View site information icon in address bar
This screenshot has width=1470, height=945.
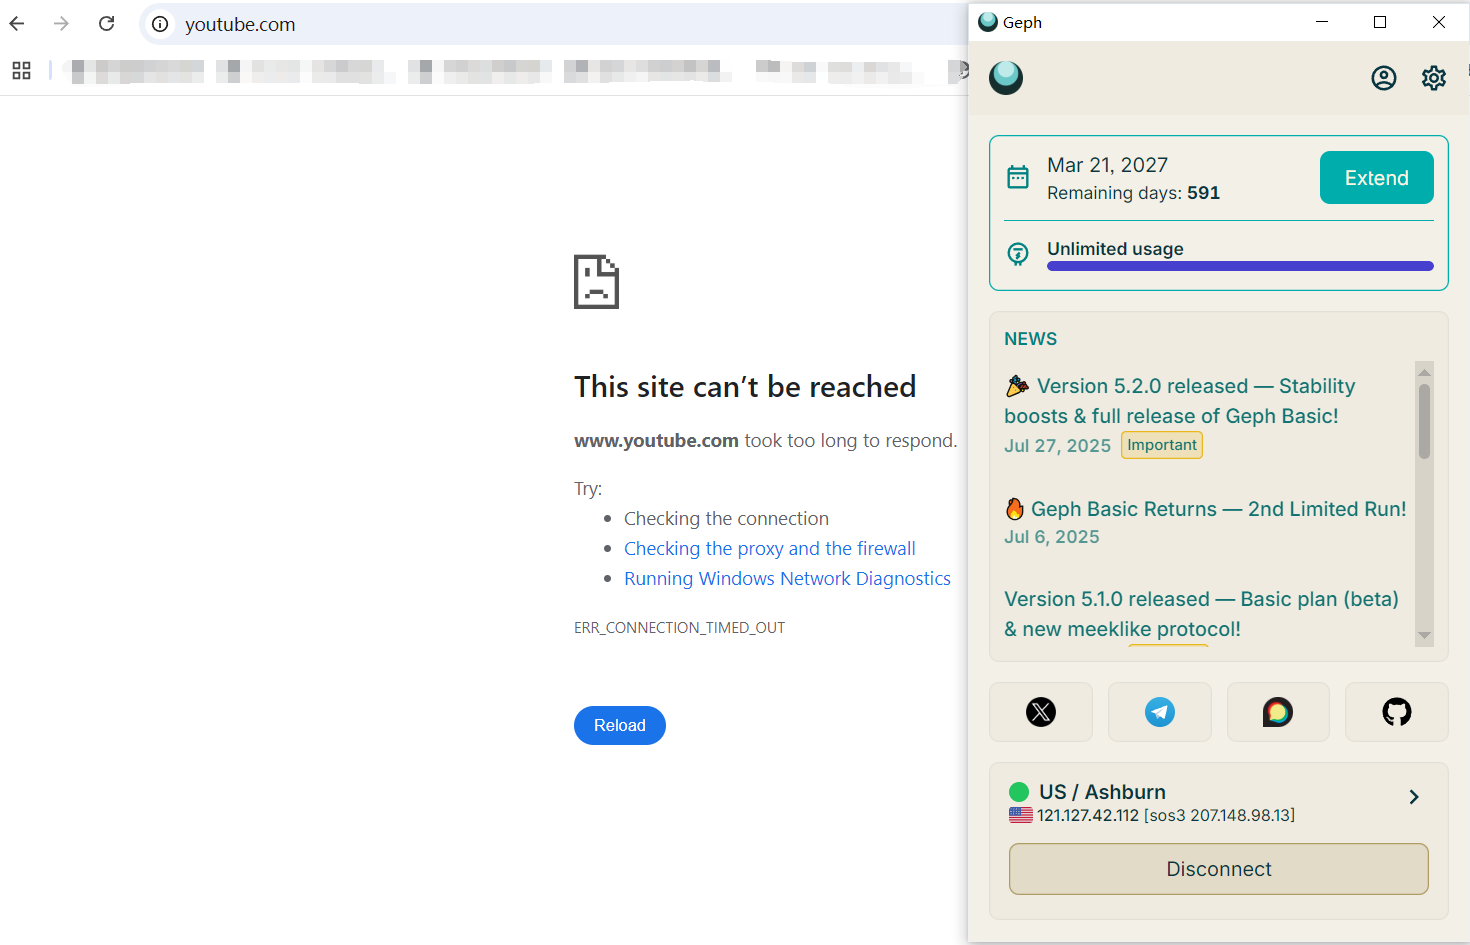point(160,24)
